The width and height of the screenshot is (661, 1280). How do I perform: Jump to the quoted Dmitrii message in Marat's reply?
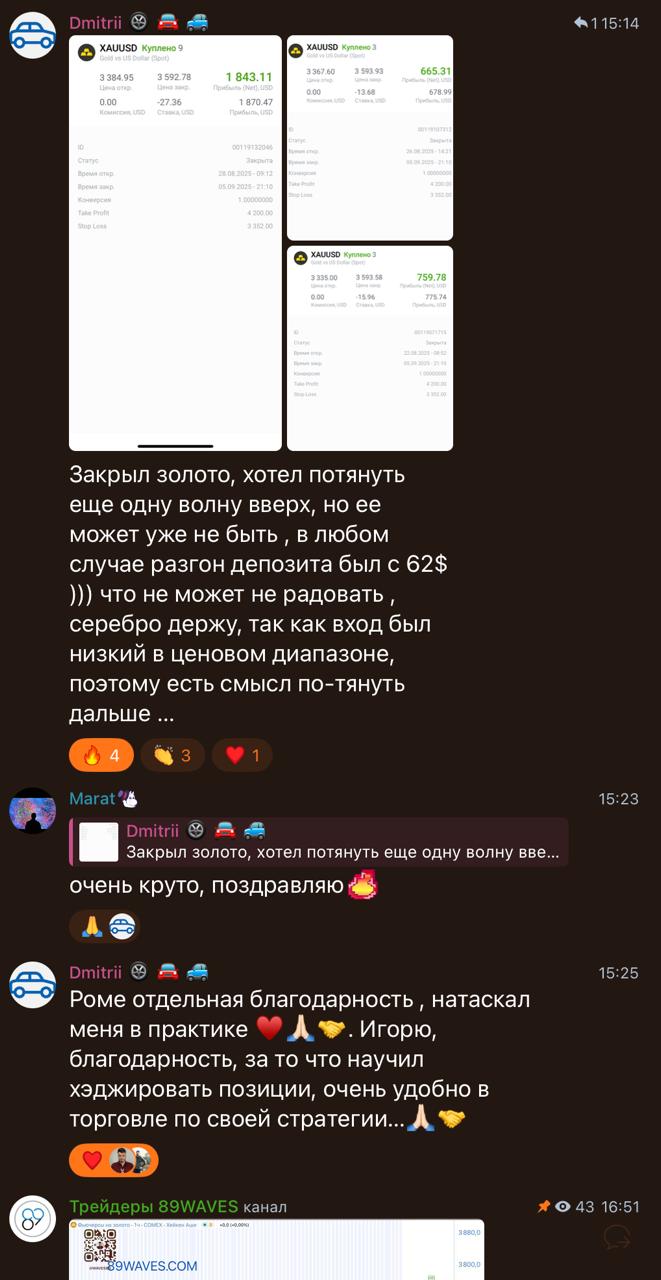click(318, 842)
